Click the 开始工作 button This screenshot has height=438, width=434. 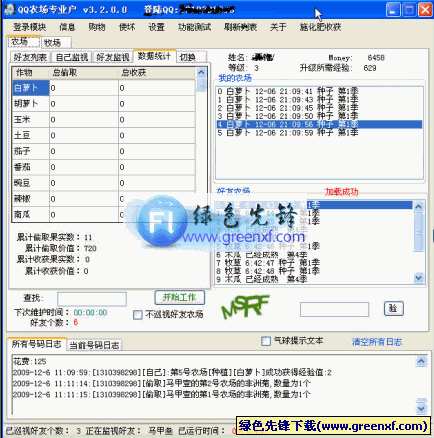180,297
